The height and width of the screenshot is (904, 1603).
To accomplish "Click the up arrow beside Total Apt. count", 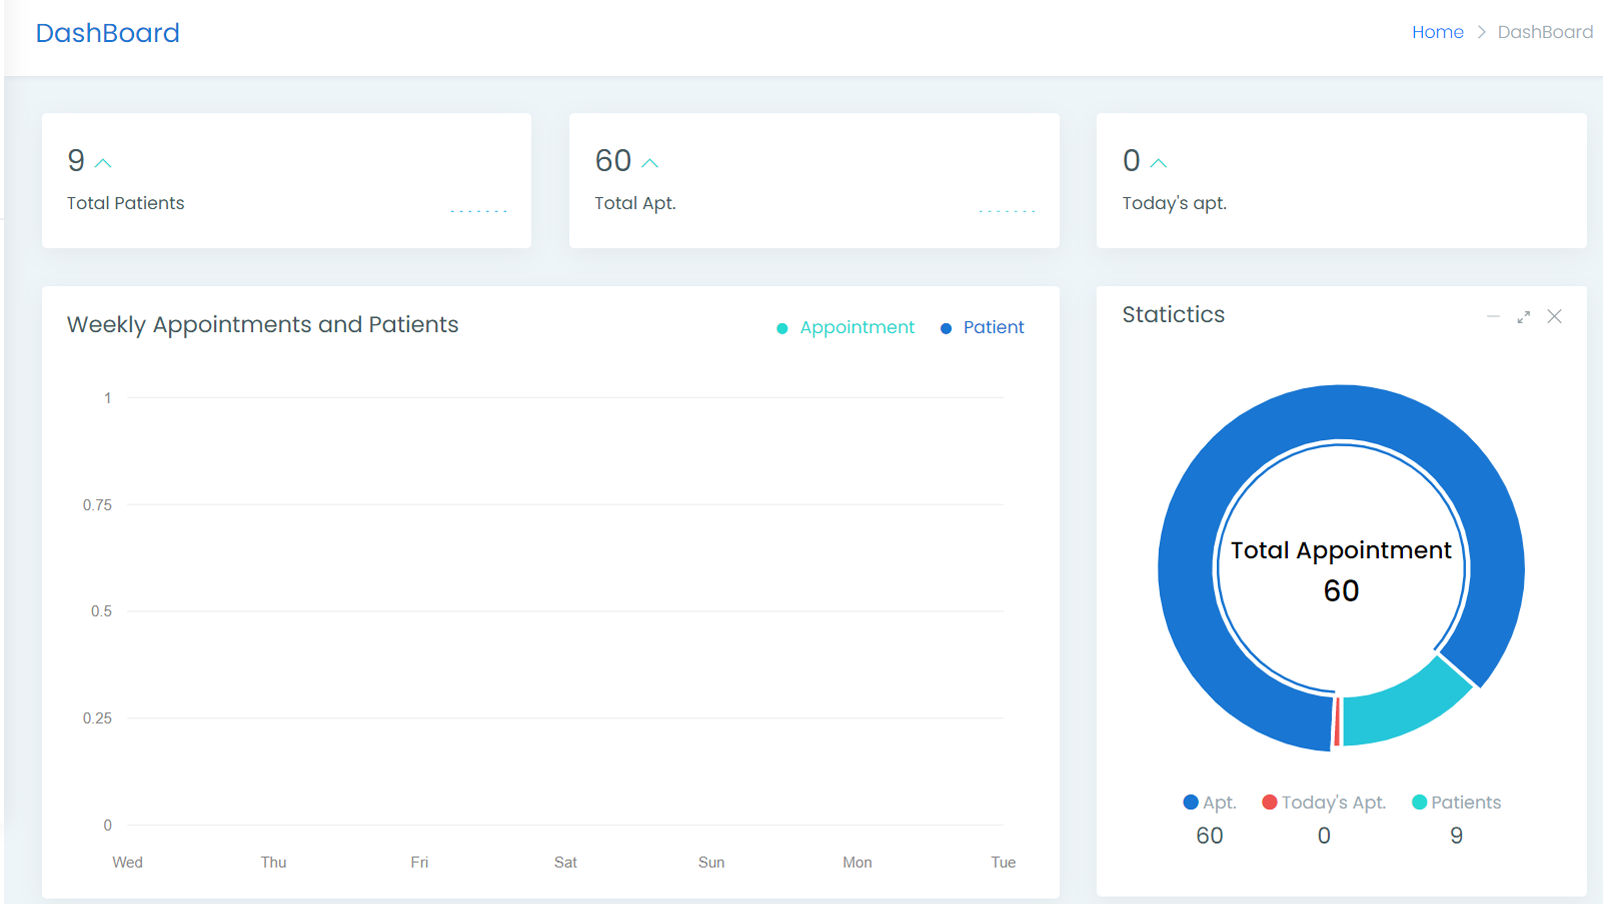I will pyautogui.click(x=650, y=163).
